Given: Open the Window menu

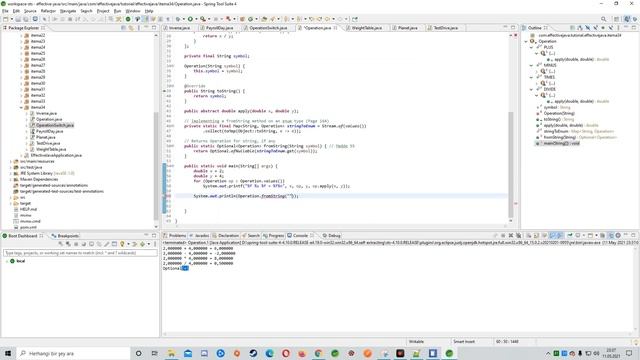Looking at the screenshot, I should click(x=133, y=11).
